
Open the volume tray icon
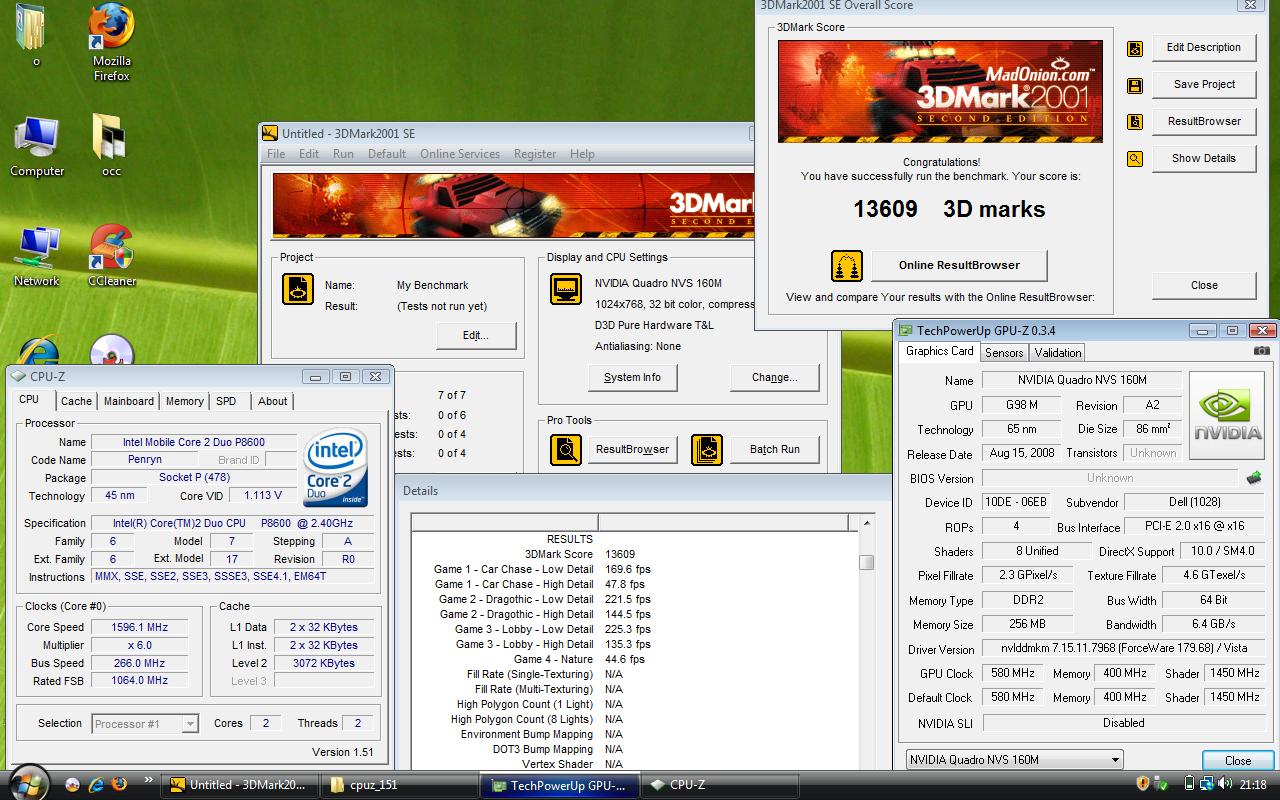[x=1227, y=784]
